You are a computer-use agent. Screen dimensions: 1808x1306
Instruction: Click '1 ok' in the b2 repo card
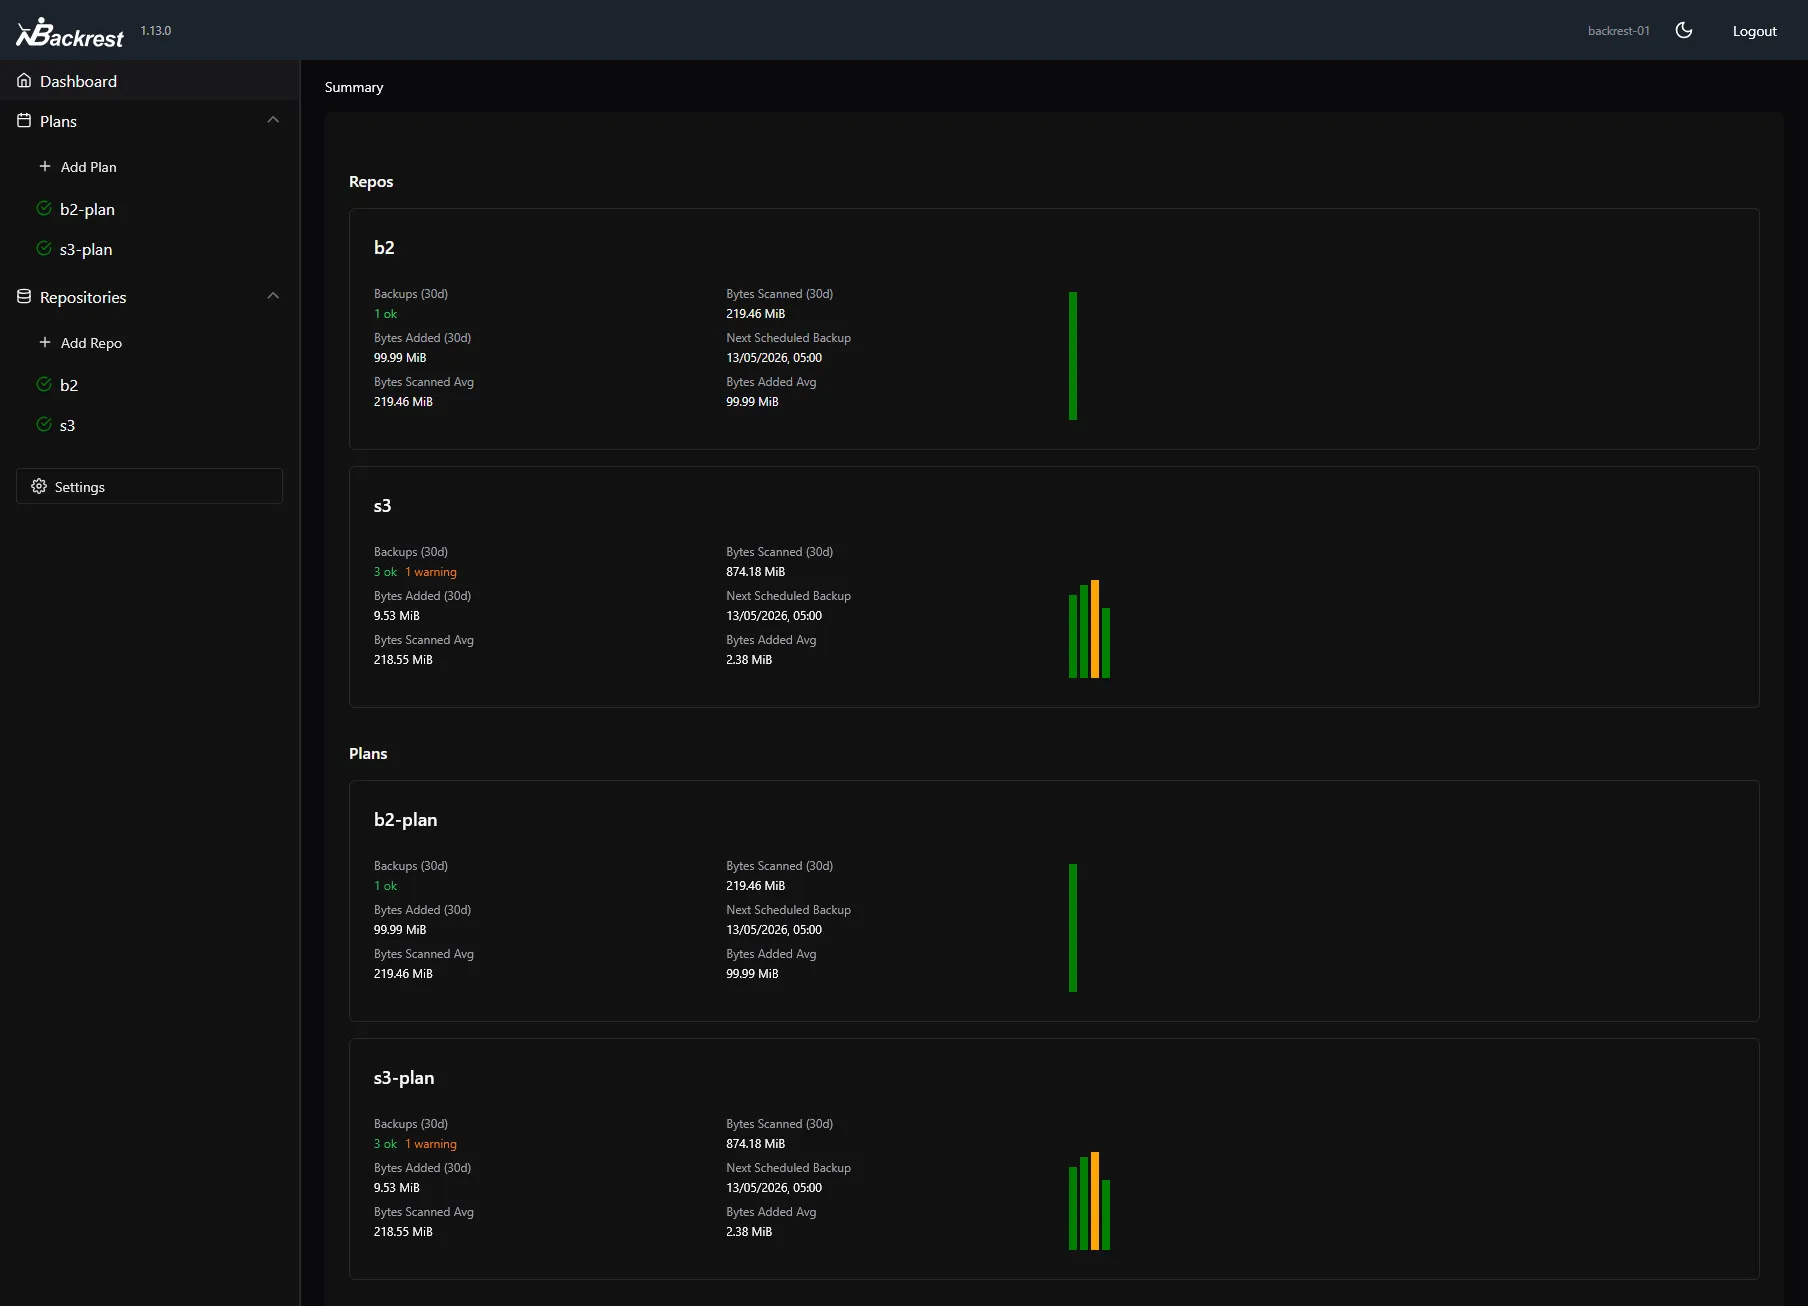click(x=385, y=314)
